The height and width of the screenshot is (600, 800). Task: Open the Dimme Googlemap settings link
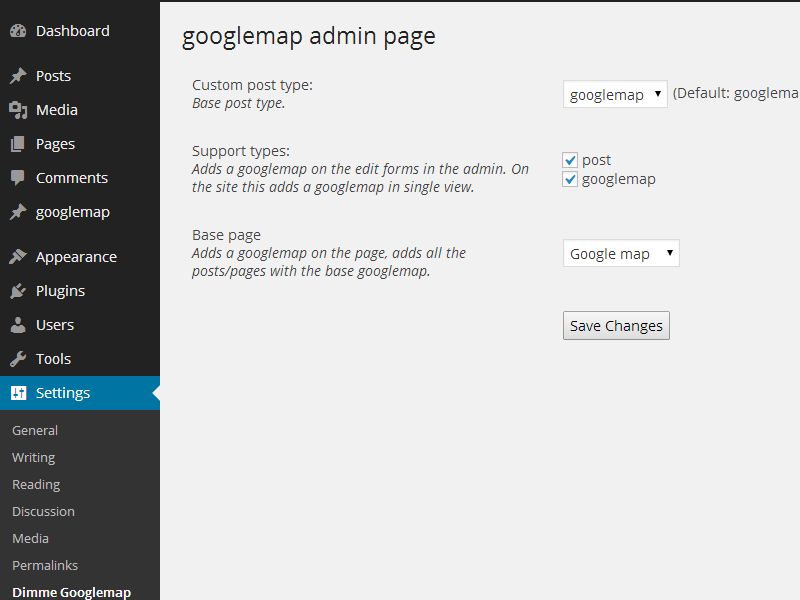(x=71, y=592)
